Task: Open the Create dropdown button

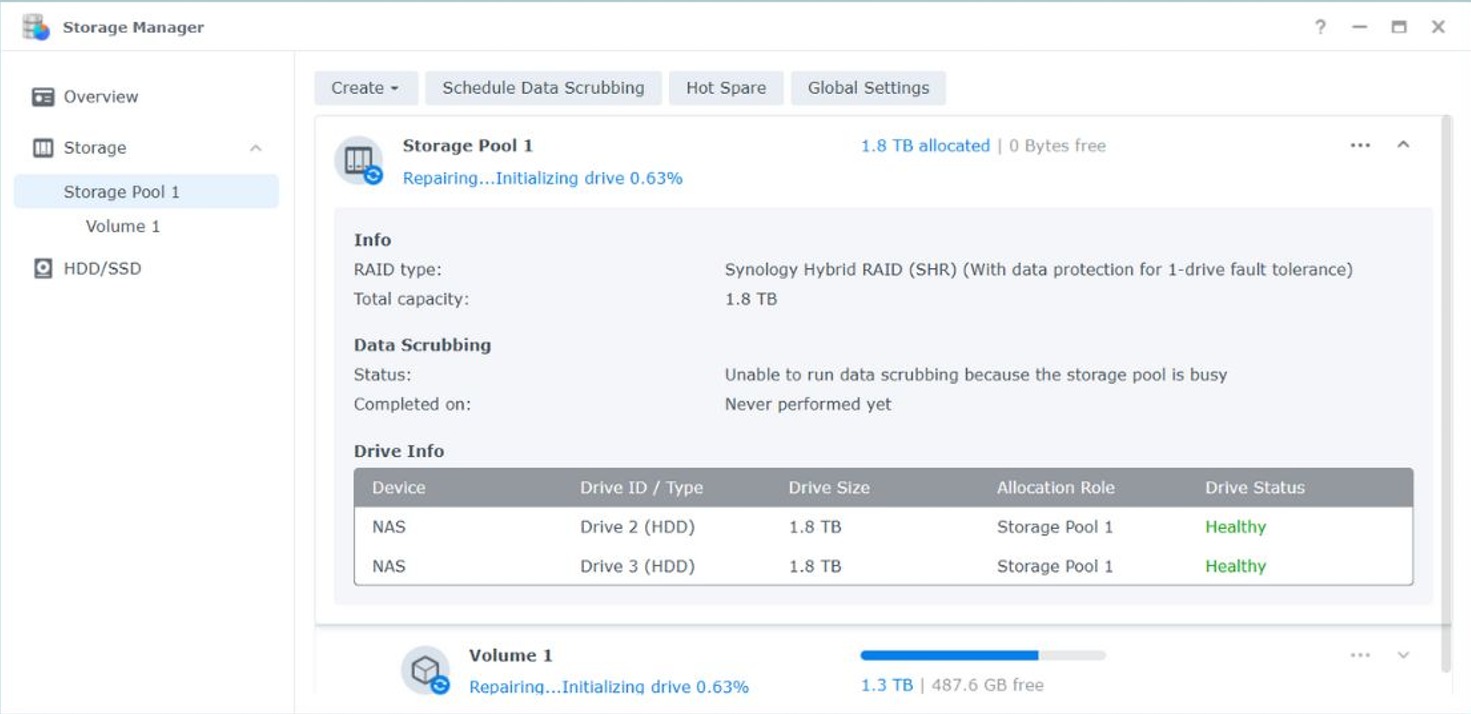Action: [x=365, y=88]
